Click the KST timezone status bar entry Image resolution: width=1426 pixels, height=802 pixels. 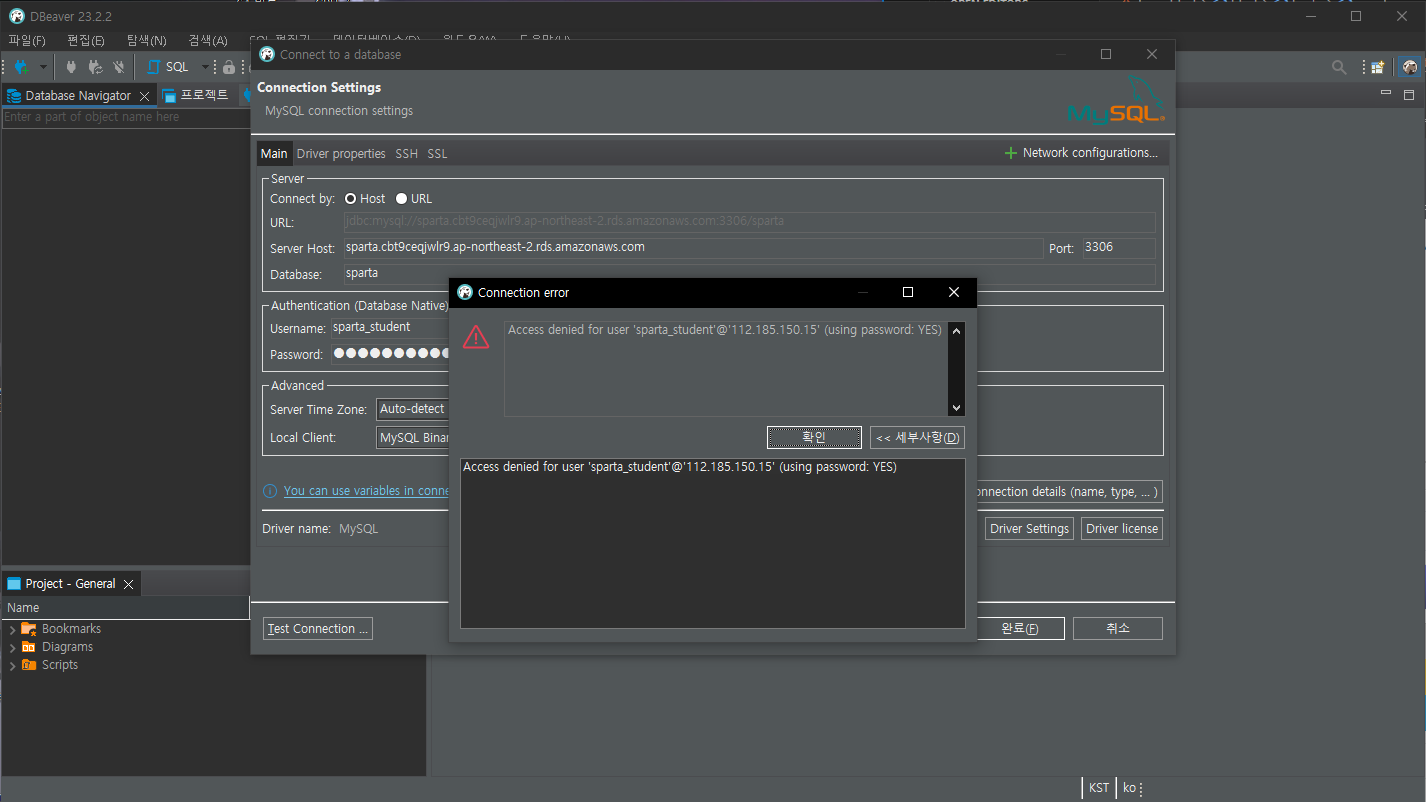1099,788
